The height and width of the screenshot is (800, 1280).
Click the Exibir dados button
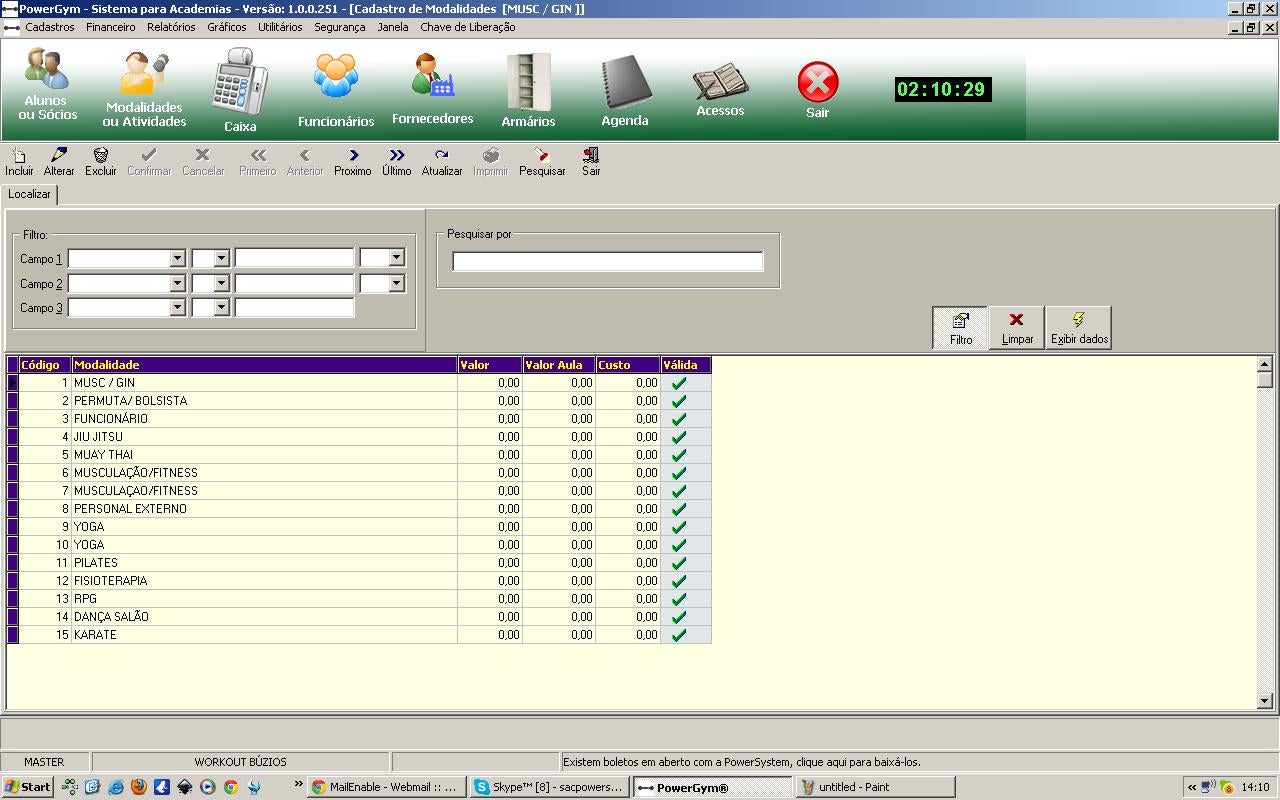click(1079, 328)
